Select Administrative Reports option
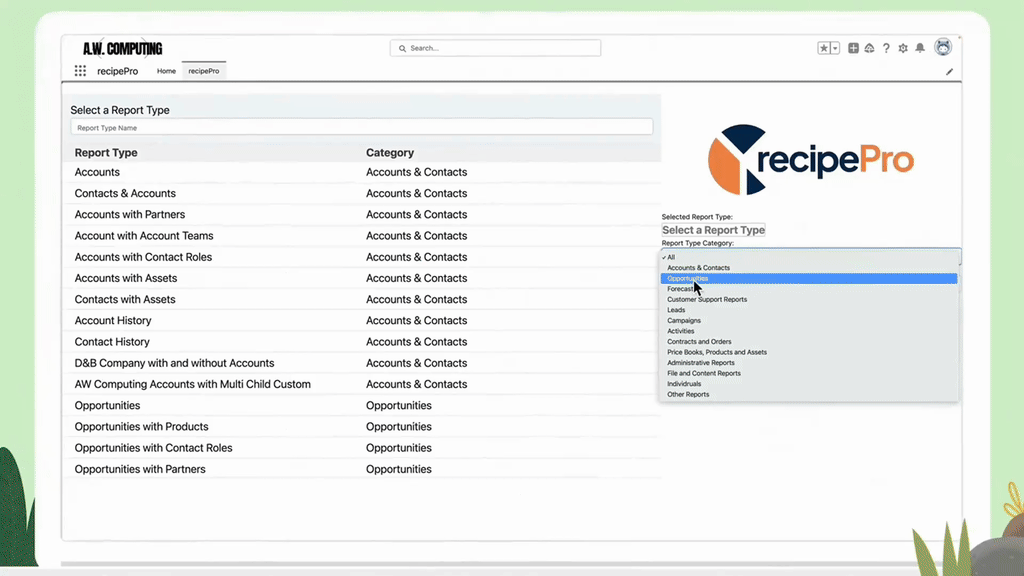1024x576 pixels. click(809, 362)
